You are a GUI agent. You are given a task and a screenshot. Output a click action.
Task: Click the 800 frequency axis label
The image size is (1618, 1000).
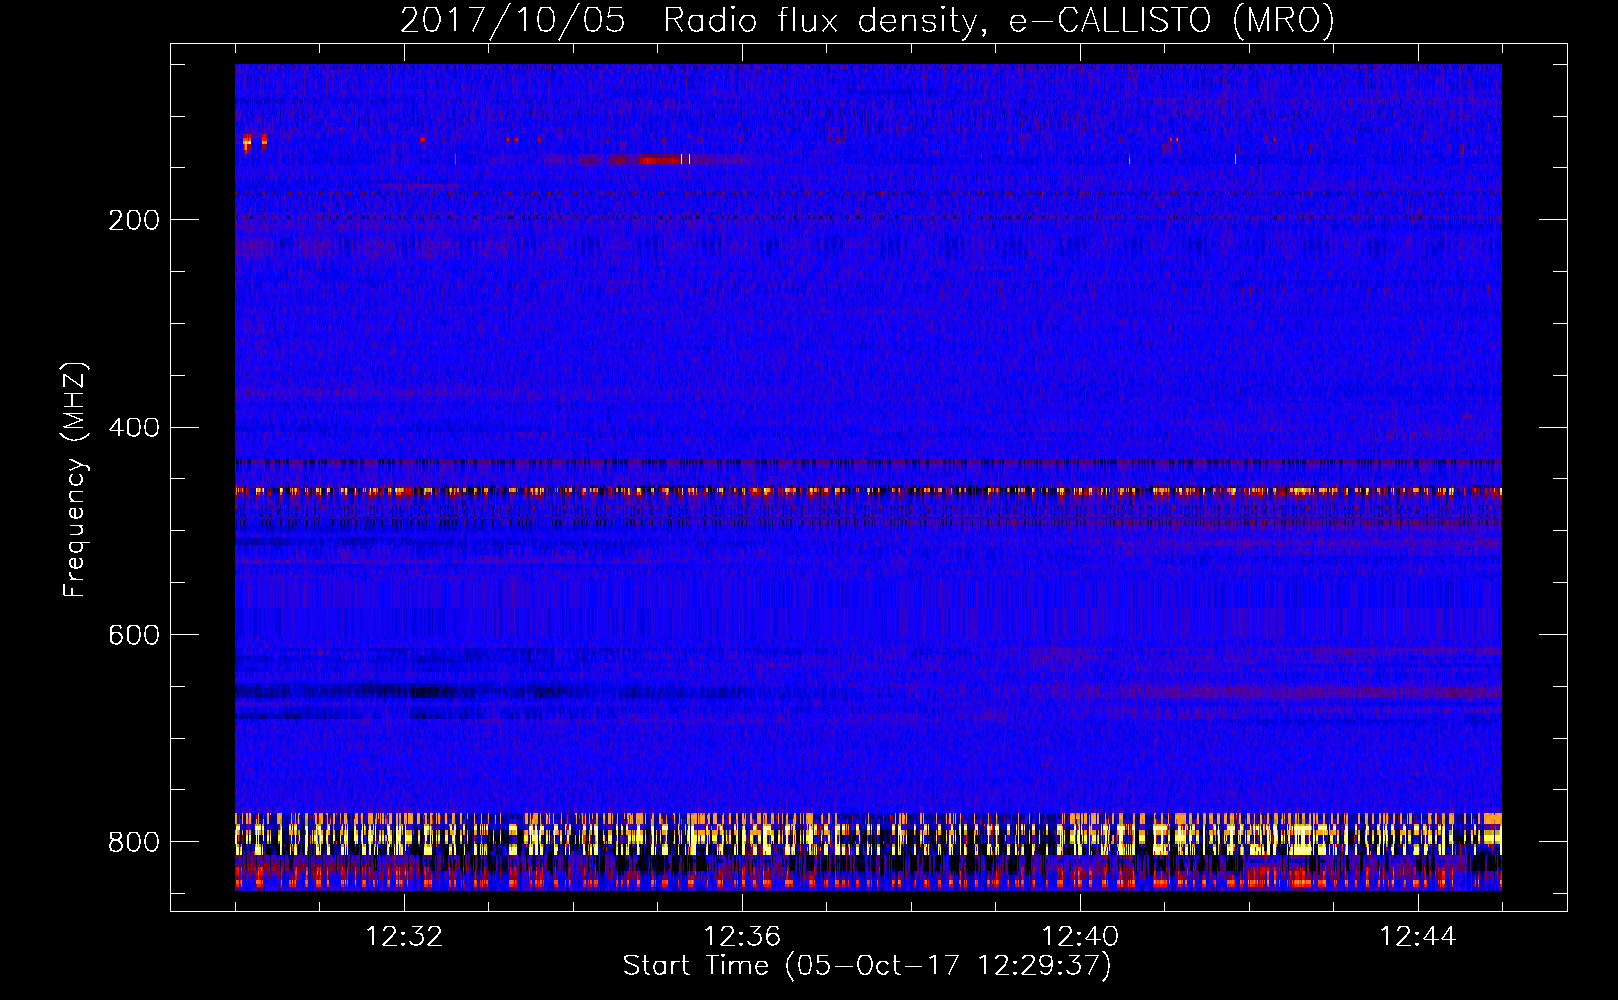(x=134, y=842)
